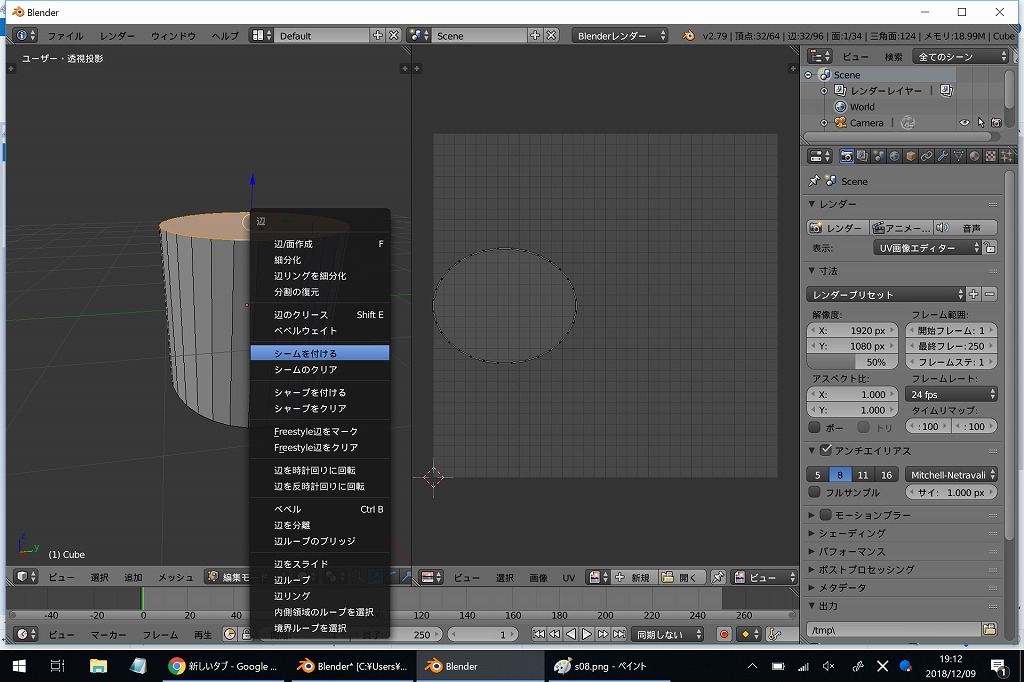The height and width of the screenshot is (682, 1024).
Task: Click the 50% resolution scale slider
Action: pyautogui.click(x=853, y=362)
